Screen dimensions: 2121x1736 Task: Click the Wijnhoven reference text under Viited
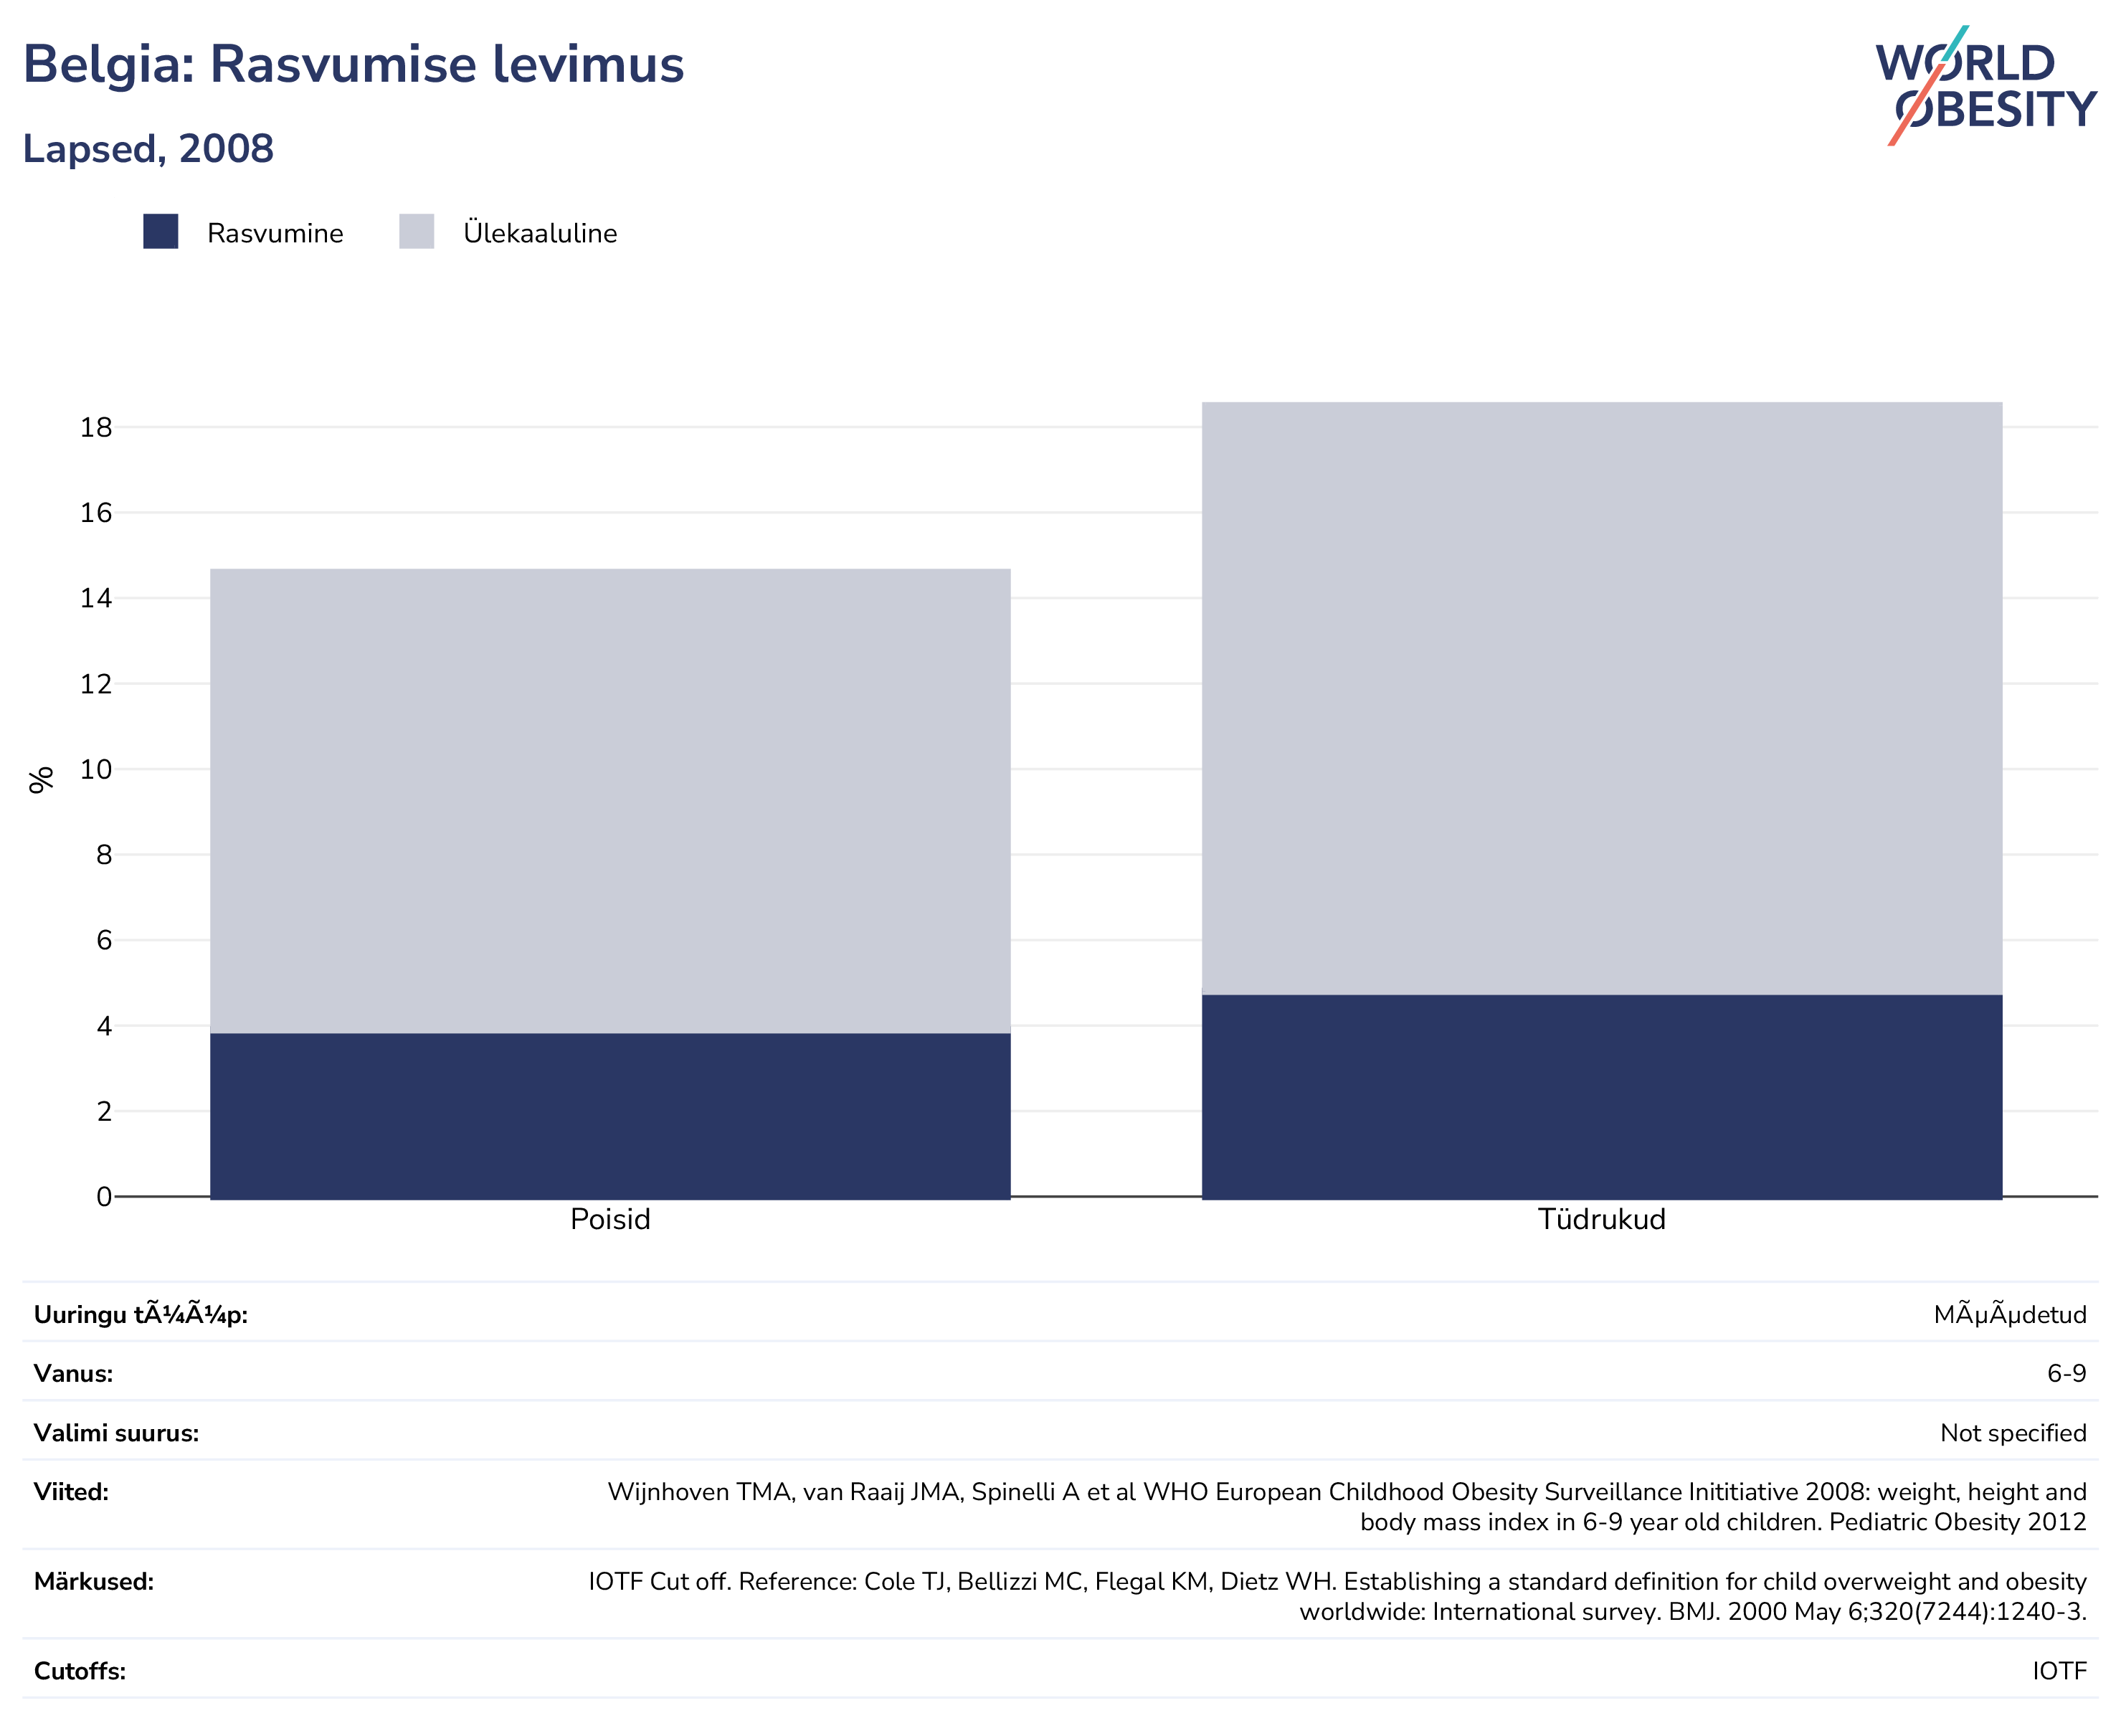tap(1347, 1507)
